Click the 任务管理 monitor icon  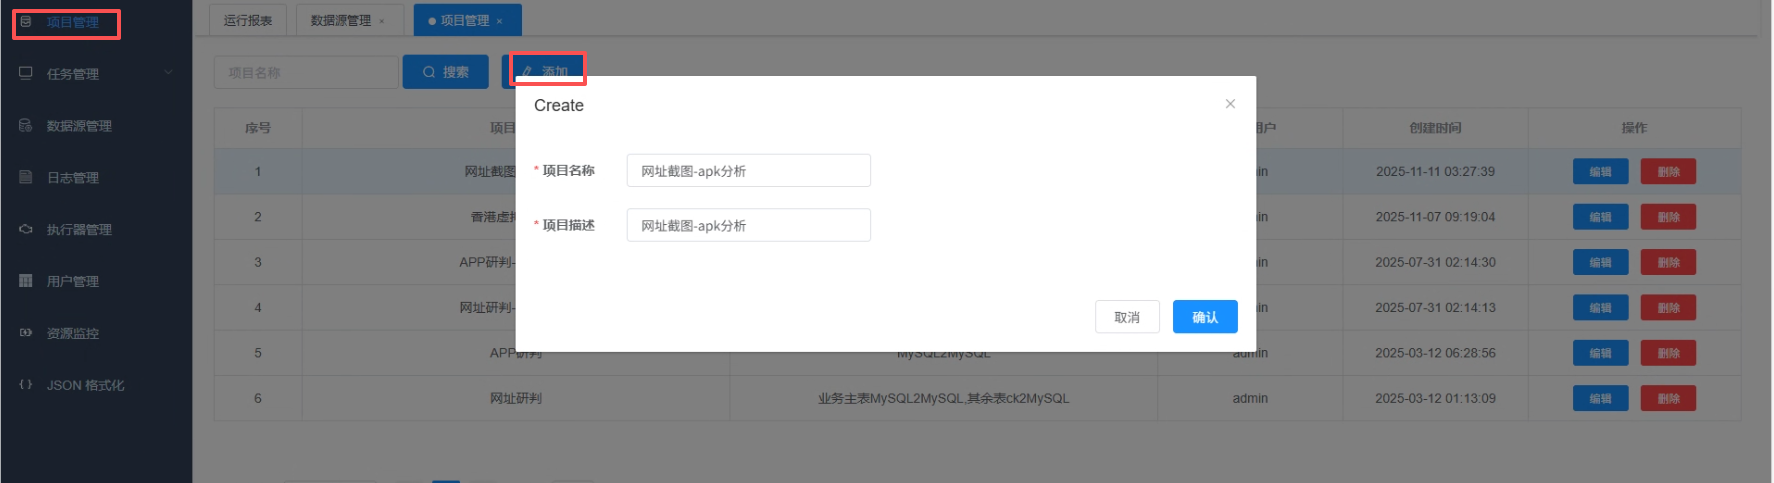[x=26, y=73]
